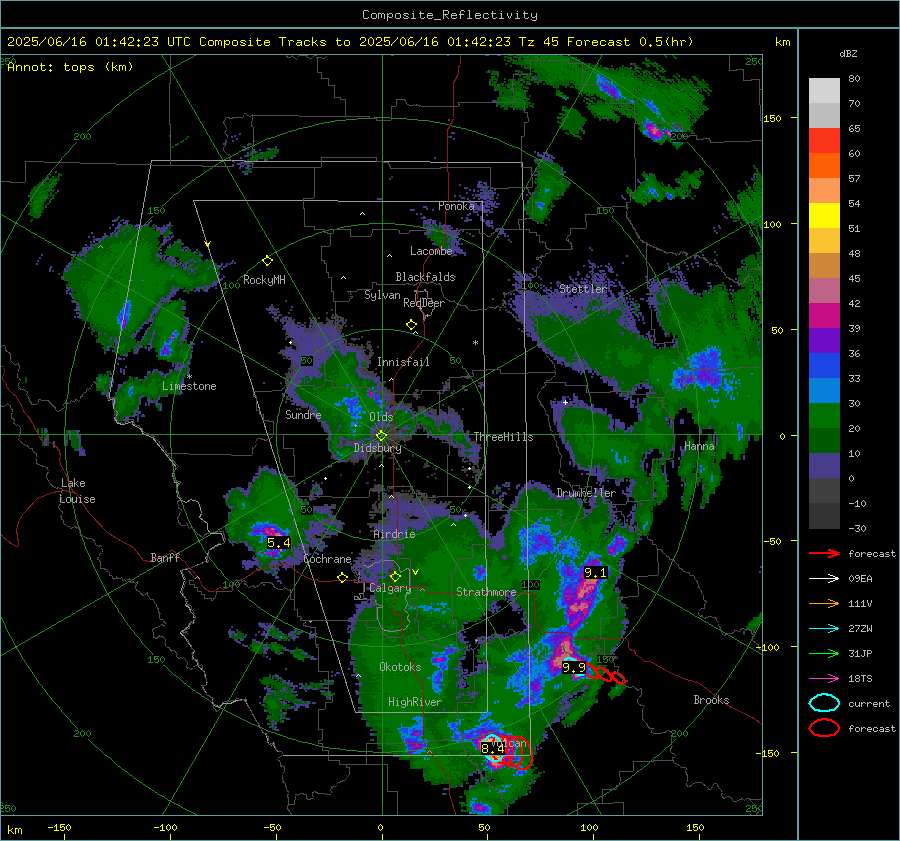Click the Drumheller city label
Image resolution: width=900 pixels, height=841 pixels.
tap(586, 493)
